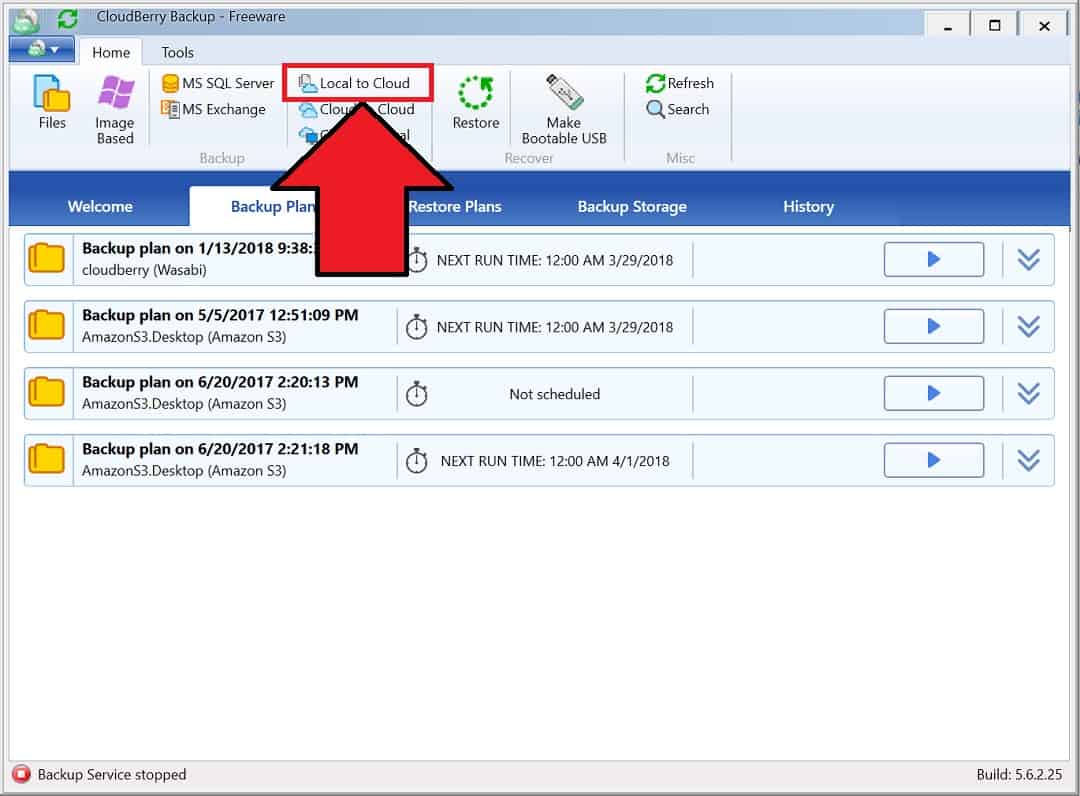Click folder icon of the 1/13/2018 plan

pos(47,259)
